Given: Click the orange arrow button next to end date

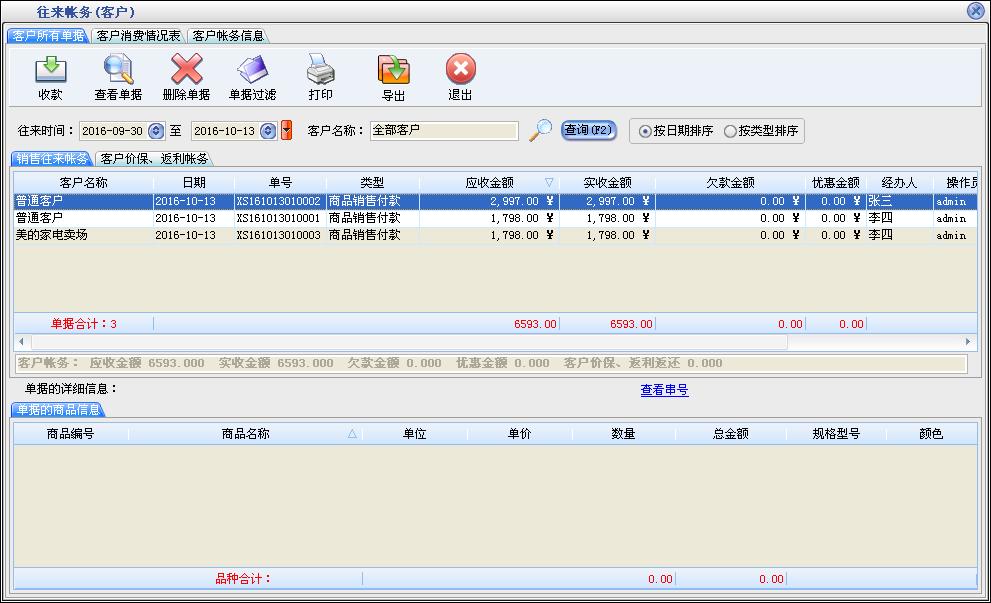Looking at the screenshot, I should point(287,131).
